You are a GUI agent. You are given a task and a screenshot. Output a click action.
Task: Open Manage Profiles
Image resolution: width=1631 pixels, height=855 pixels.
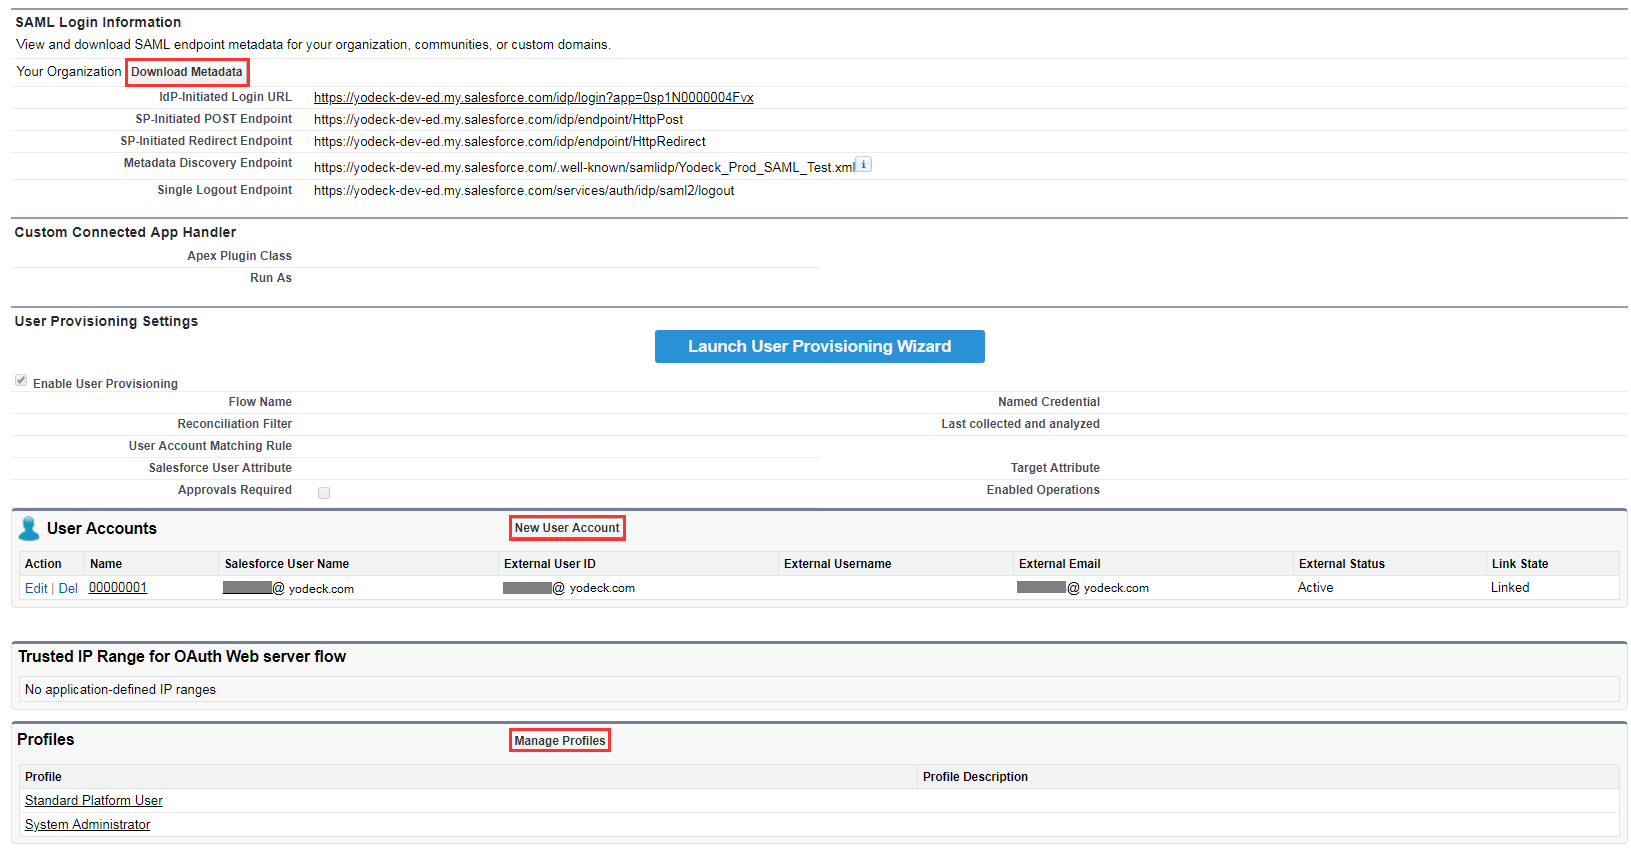coord(560,741)
